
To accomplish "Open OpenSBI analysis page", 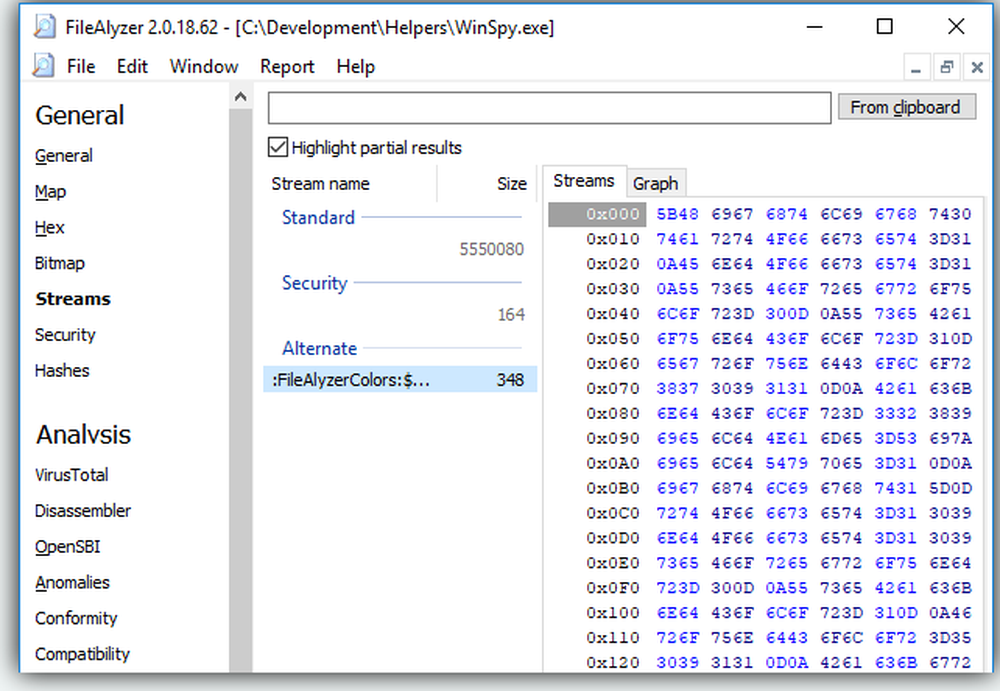I will [x=68, y=547].
